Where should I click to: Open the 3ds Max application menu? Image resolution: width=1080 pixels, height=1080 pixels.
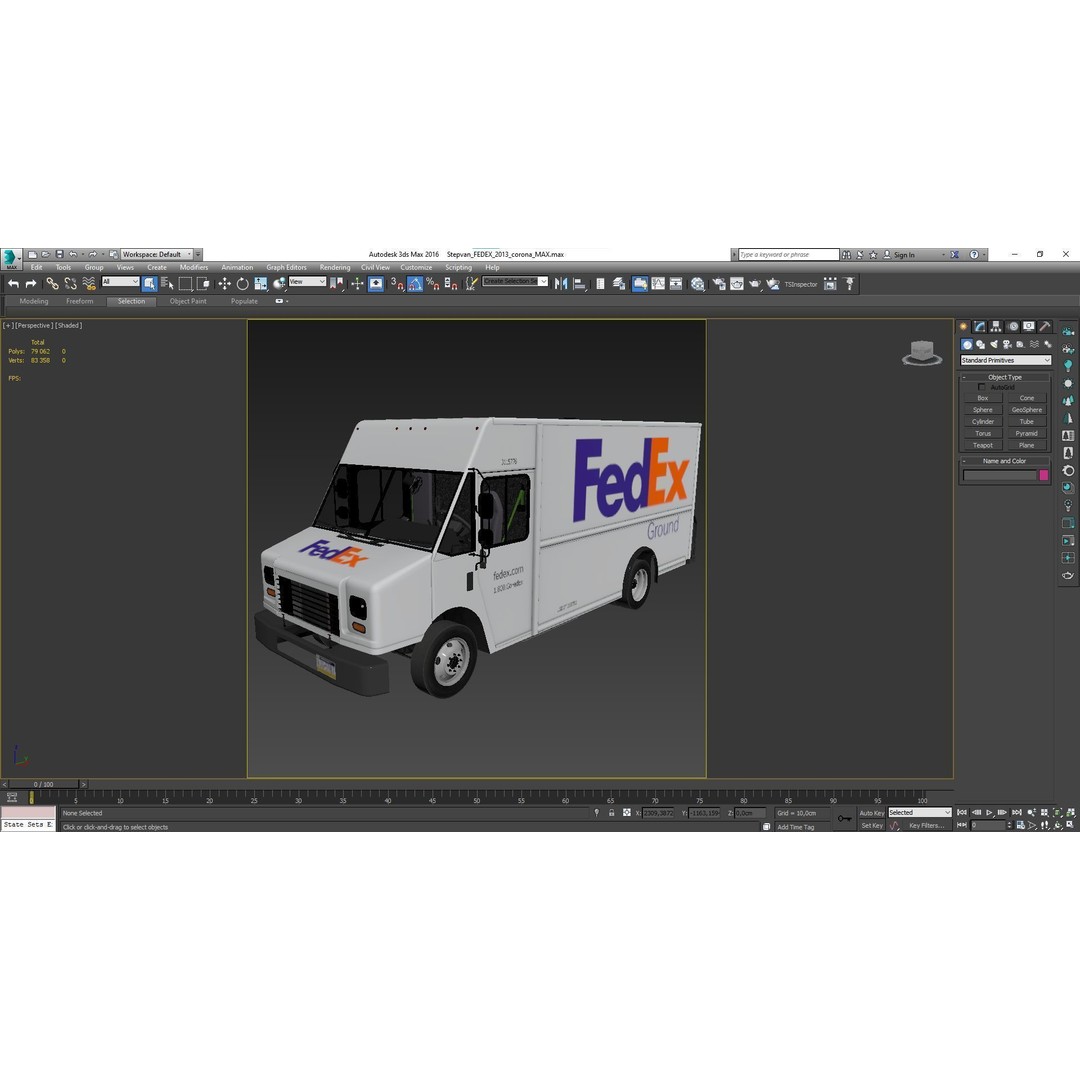[x=10, y=258]
